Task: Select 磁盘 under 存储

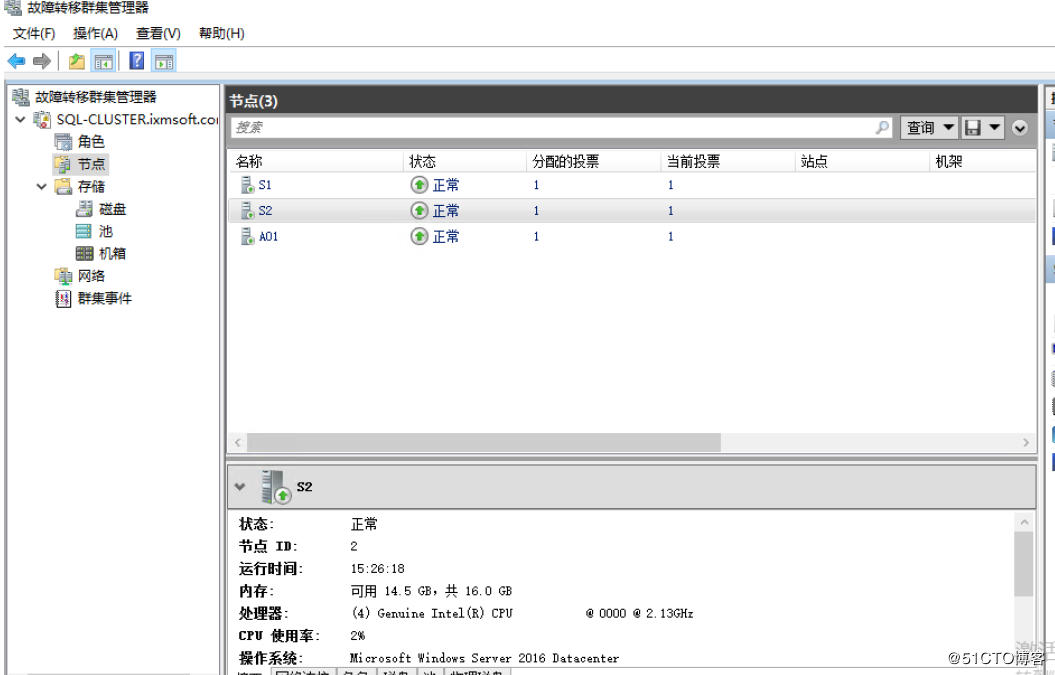Action: tap(112, 209)
